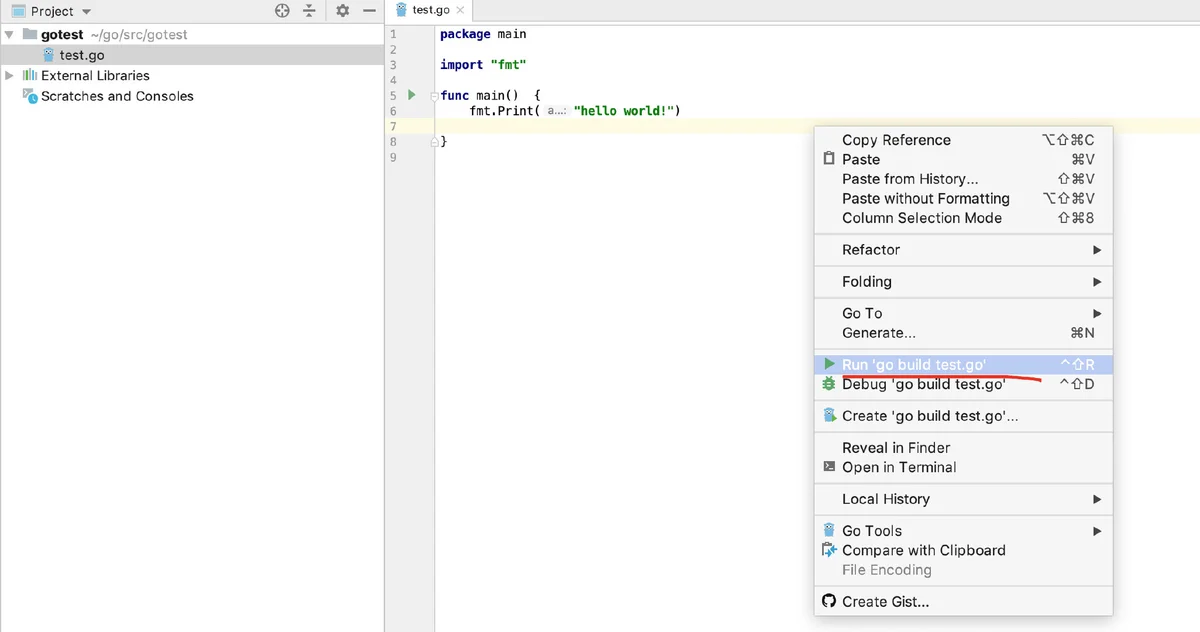The image size is (1200, 632).
Task: Click the GitHub icon beside Create Gist
Action: tap(828, 601)
